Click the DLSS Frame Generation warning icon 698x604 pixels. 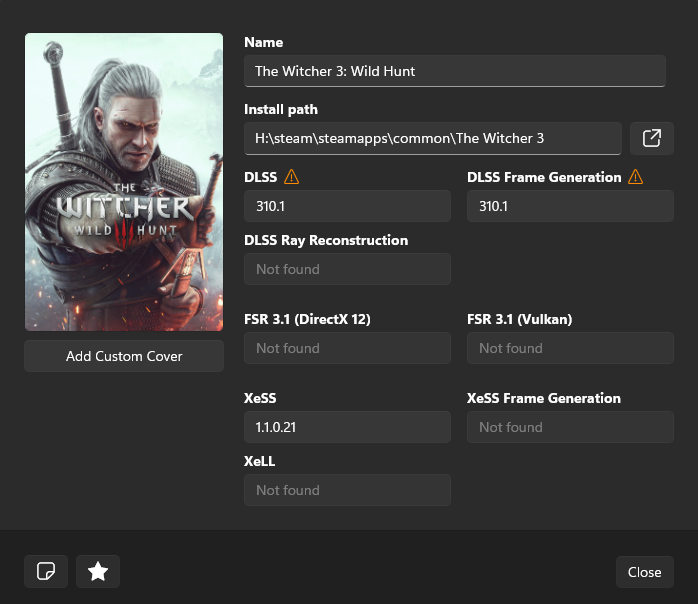(635, 177)
